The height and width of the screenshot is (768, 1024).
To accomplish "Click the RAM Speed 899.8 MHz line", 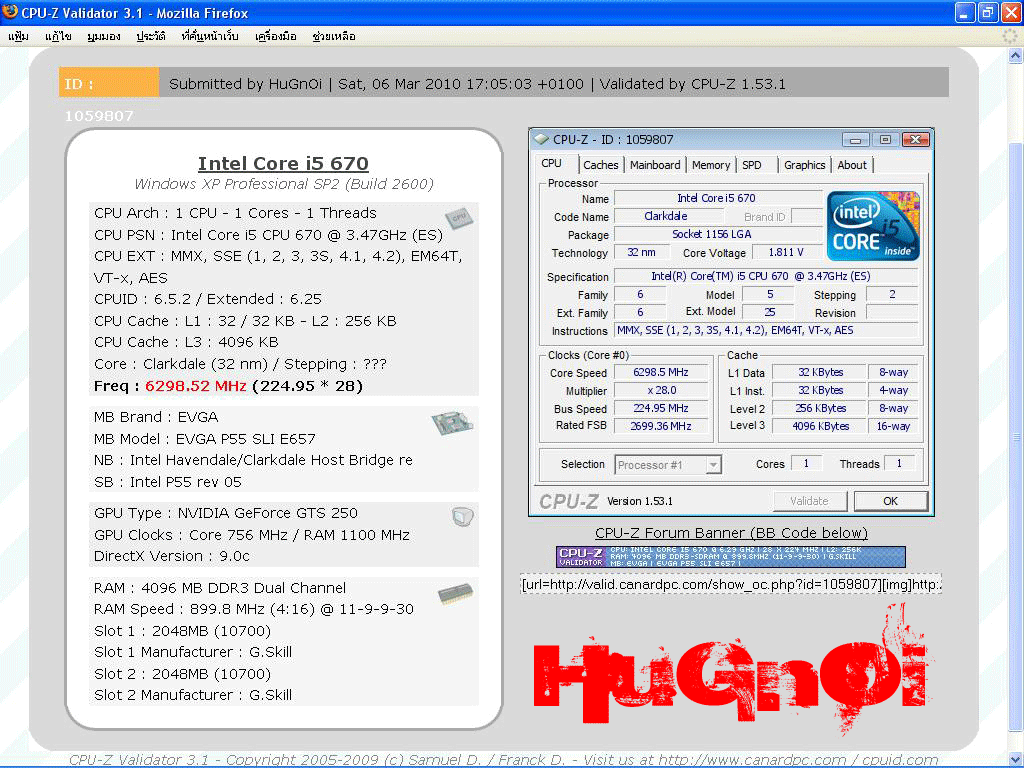I will pyautogui.click(x=254, y=609).
